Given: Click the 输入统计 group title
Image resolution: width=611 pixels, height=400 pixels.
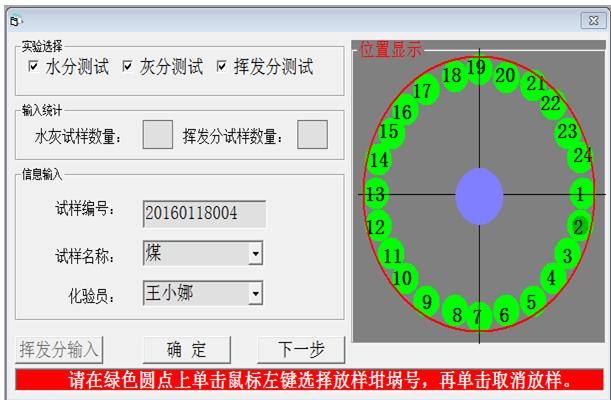Looking at the screenshot, I should tap(42, 111).
